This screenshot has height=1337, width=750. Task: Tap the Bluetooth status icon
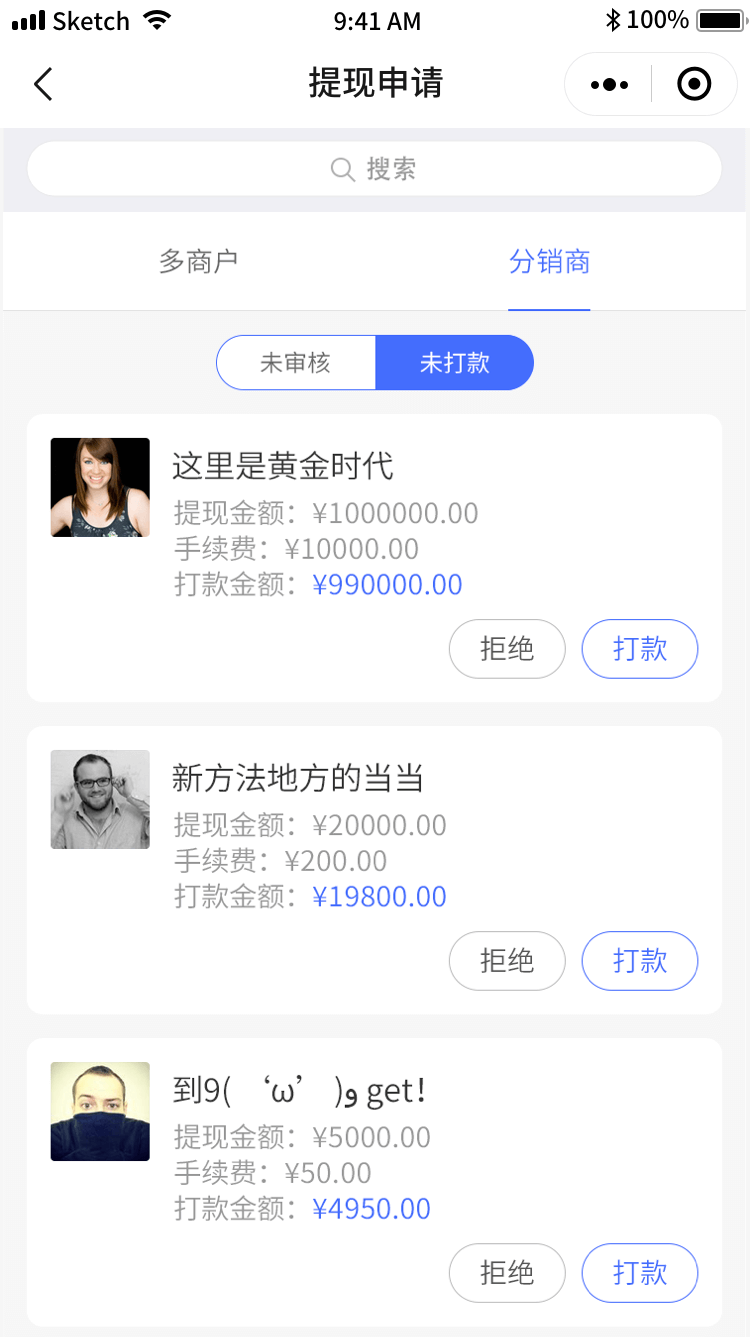(613, 20)
